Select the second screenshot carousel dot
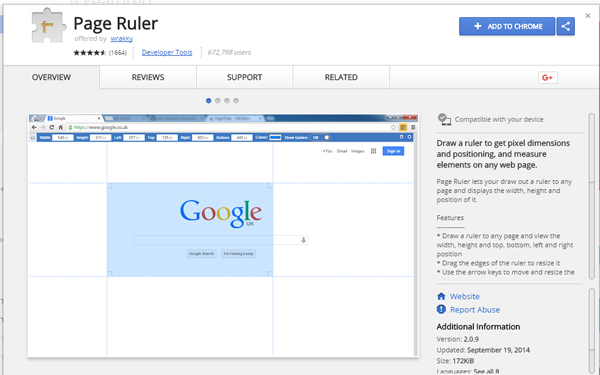Image resolution: width=600 pixels, height=375 pixels. (x=218, y=101)
